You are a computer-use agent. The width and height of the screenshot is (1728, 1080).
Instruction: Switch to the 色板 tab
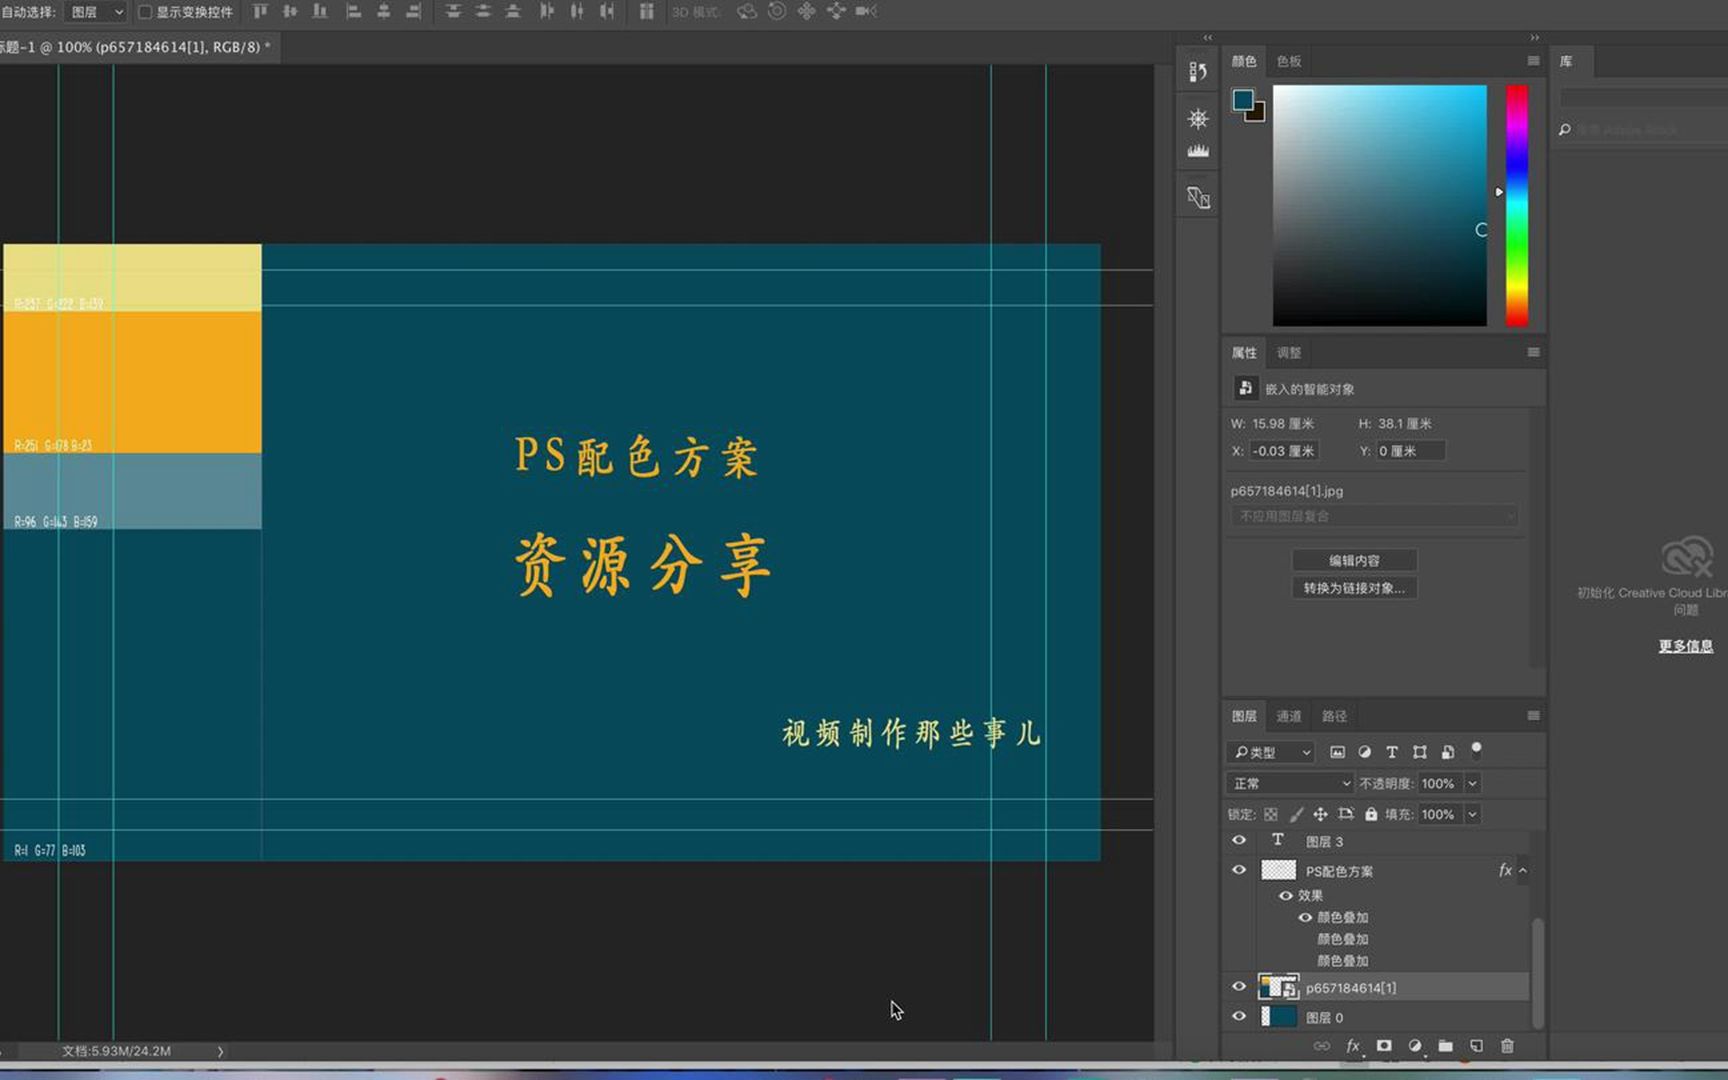(1289, 61)
